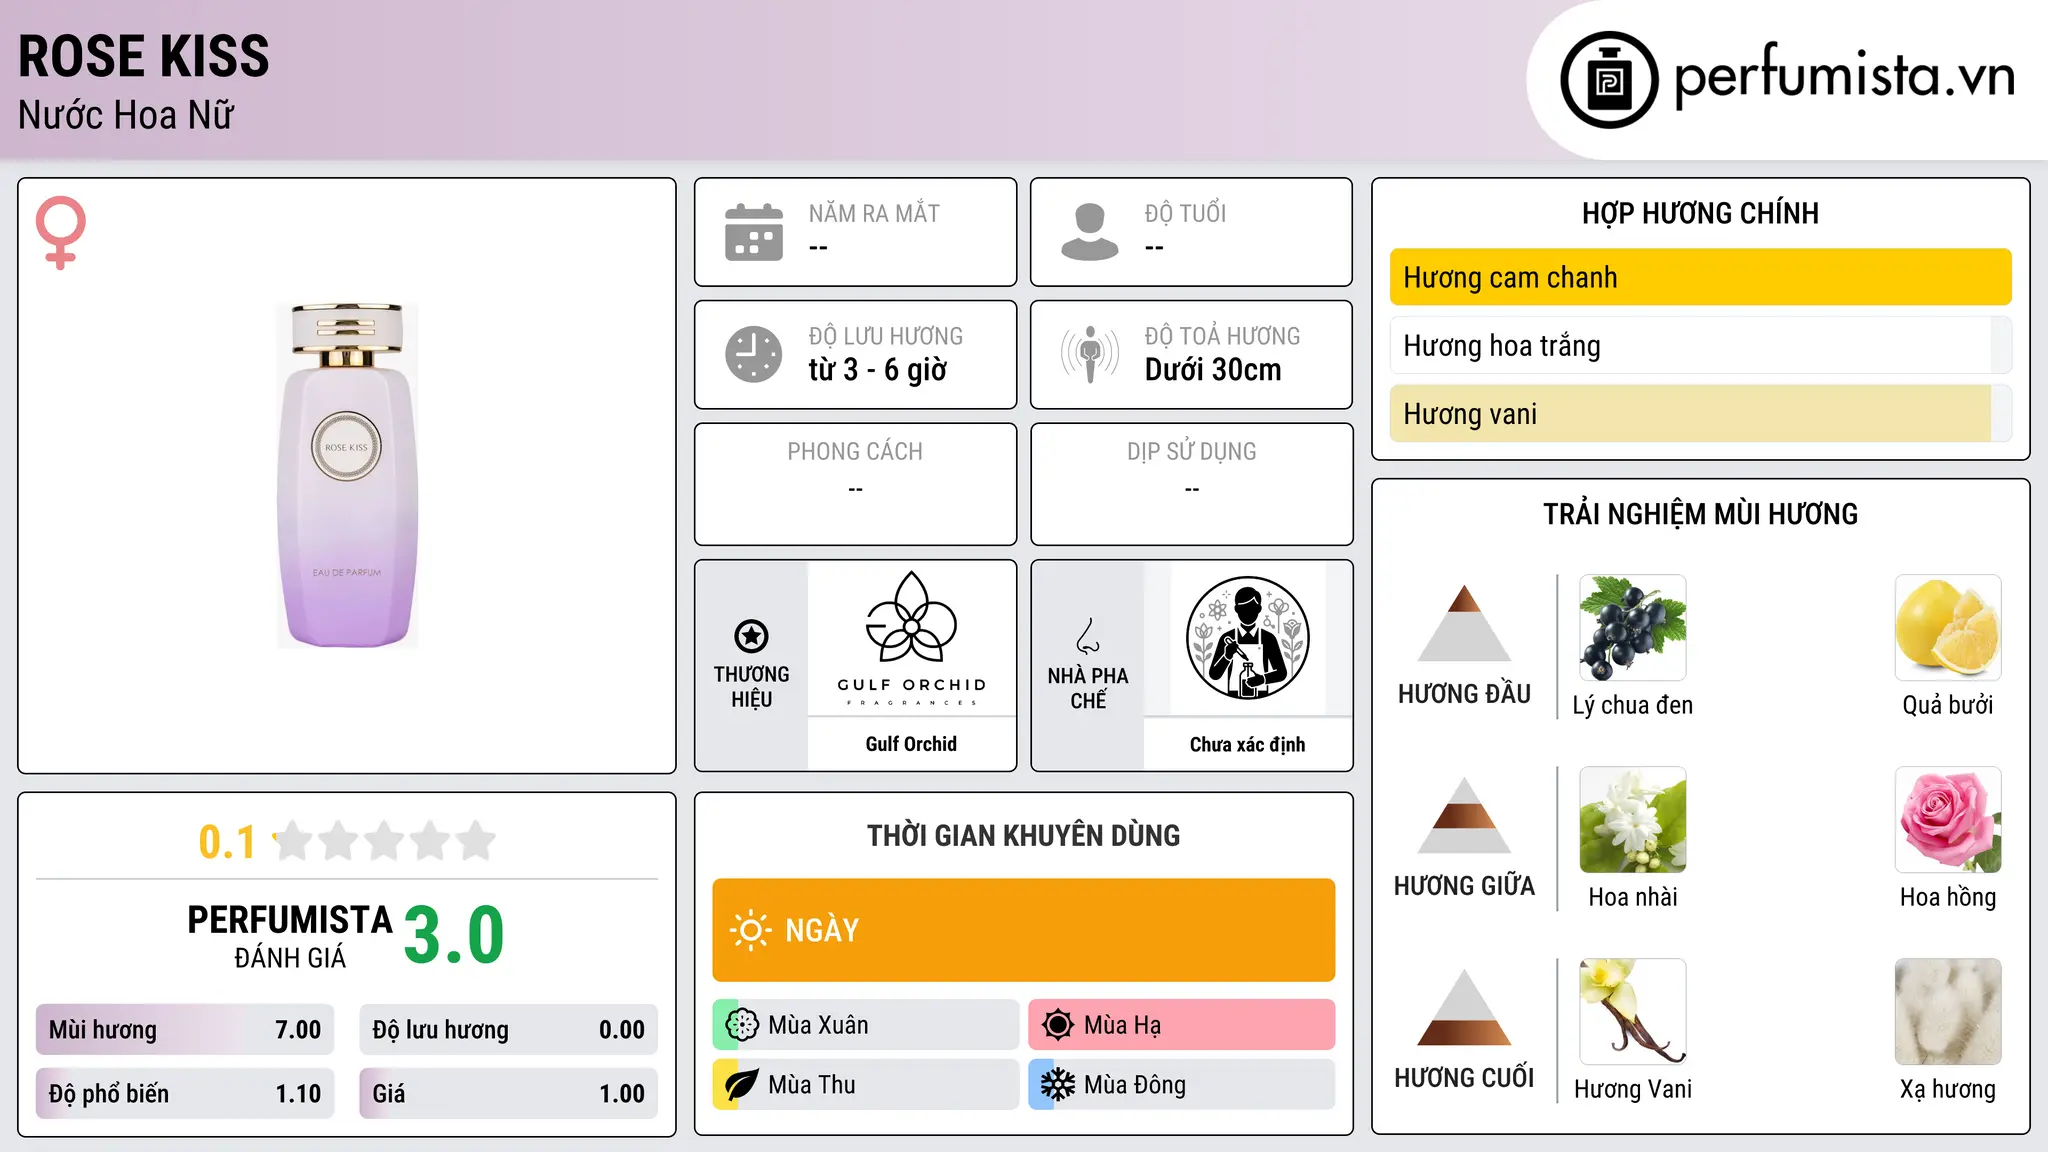
Task: Click the perfumista.vn perfume bottle logo icon
Action: [x=1609, y=80]
